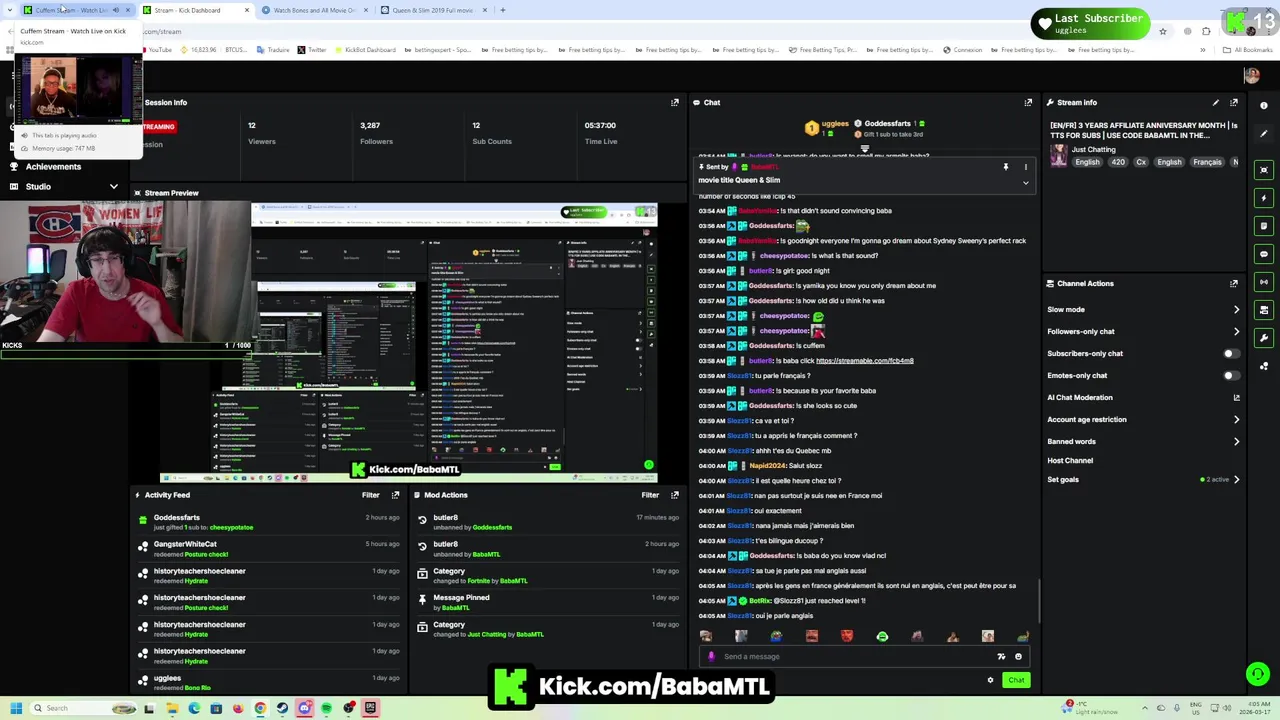Expand the pinned message chevron
This screenshot has width=1280, height=720.
coord(1025,183)
